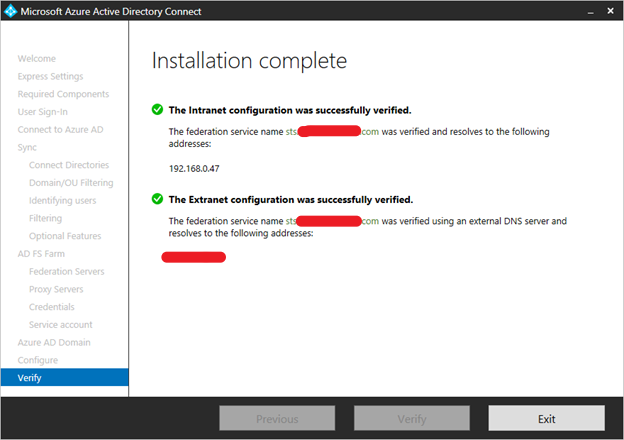Click the green checkmark beside Intranet configuration
This screenshot has height=440, width=624.
pyautogui.click(x=158, y=109)
